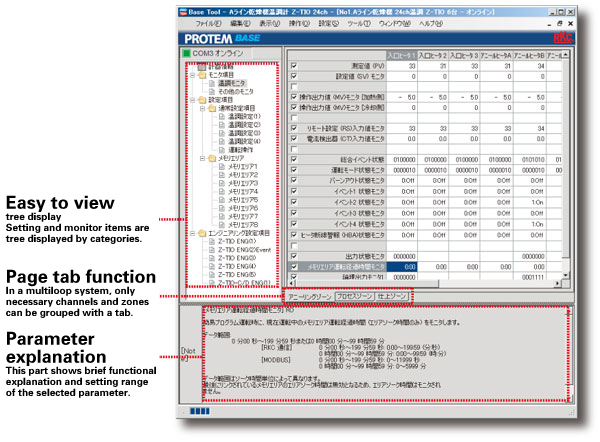Select the アニールヒータB column header
The image size is (600, 442).
click(x=530, y=56)
